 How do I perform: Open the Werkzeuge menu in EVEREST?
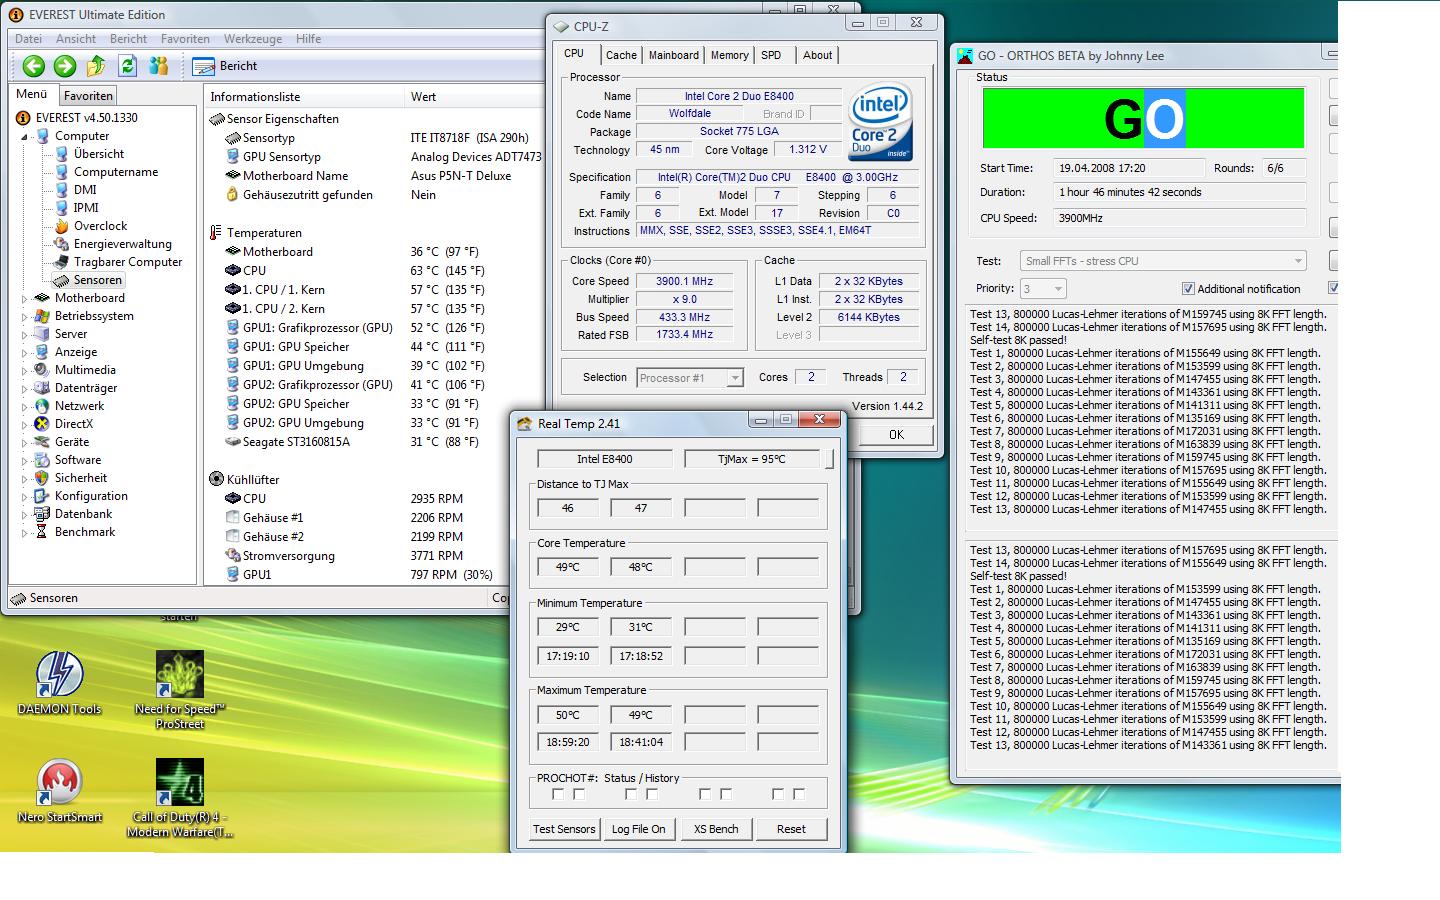tap(253, 39)
